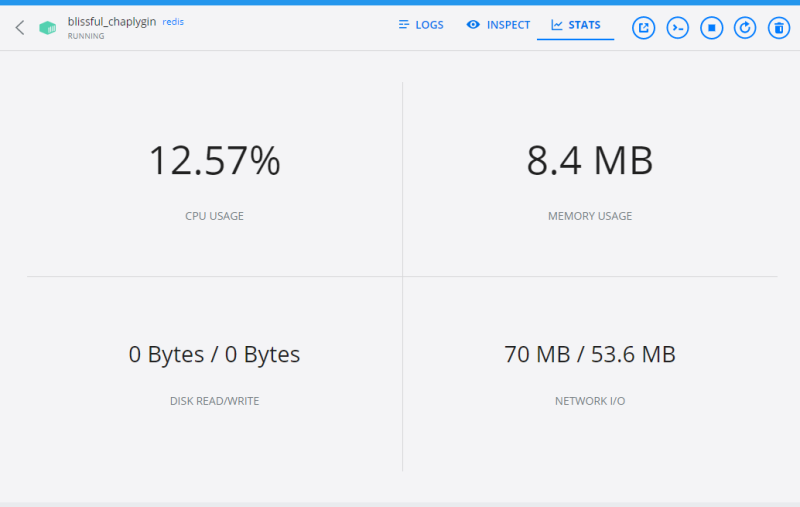Click the 0 Bytes disk read/write value
This screenshot has width=800, height=507.
(214, 354)
